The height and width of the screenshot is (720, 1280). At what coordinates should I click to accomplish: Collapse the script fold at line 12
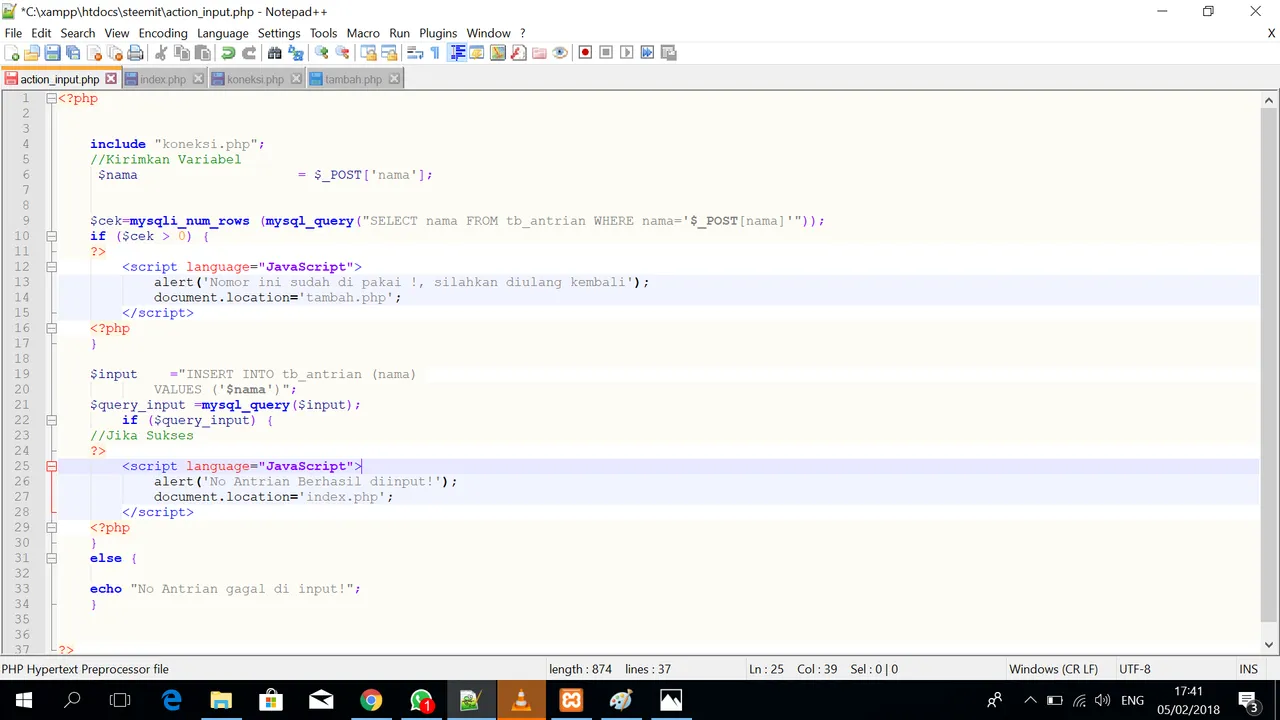[51, 267]
